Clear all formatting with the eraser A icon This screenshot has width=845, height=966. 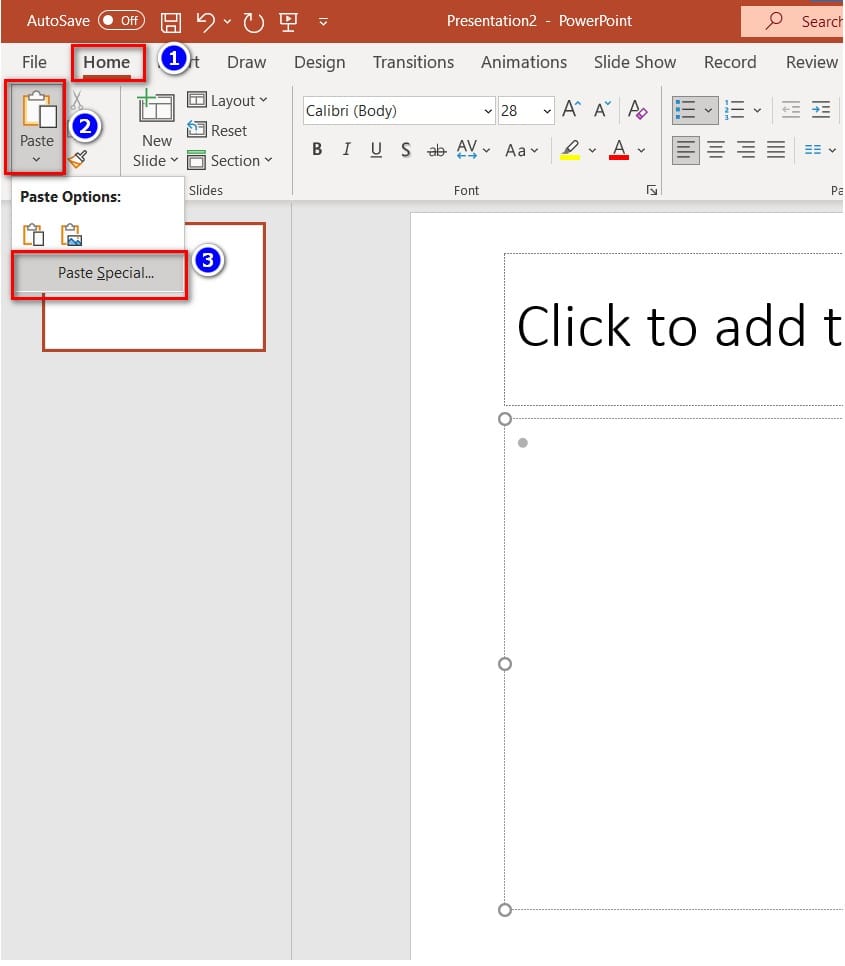pos(637,110)
